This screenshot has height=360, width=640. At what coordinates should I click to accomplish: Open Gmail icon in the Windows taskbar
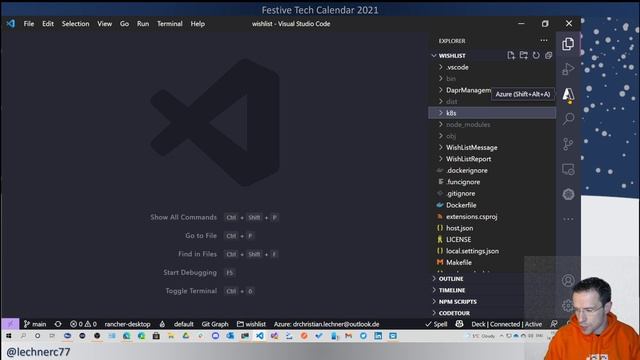pyautogui.click(x=348, y=336)
